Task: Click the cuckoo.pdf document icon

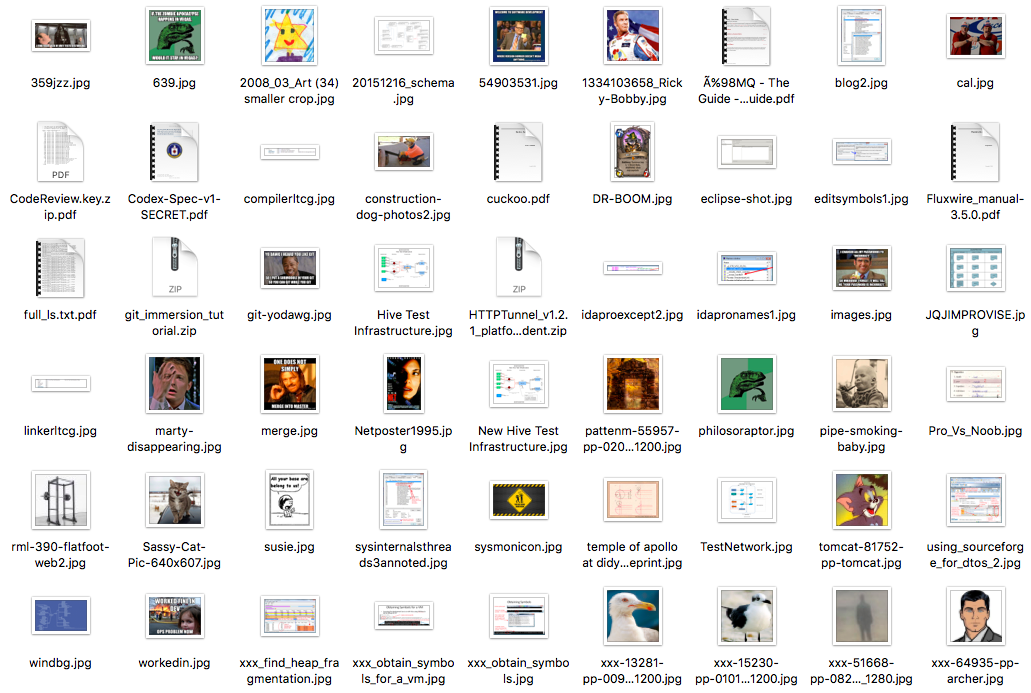Action: click(x=518, y=152)
